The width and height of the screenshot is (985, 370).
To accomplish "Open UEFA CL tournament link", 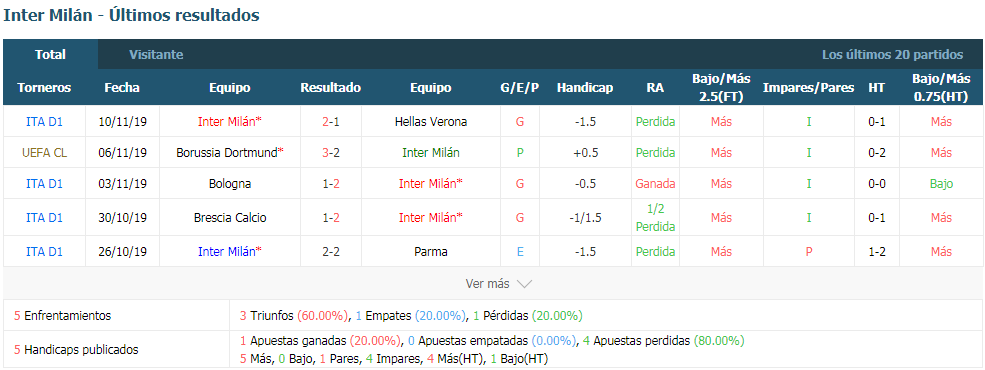I will tap(44, 153).
